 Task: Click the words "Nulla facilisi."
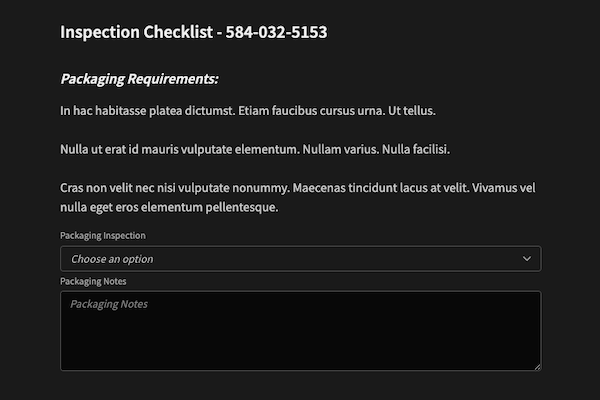click(416, 149)
